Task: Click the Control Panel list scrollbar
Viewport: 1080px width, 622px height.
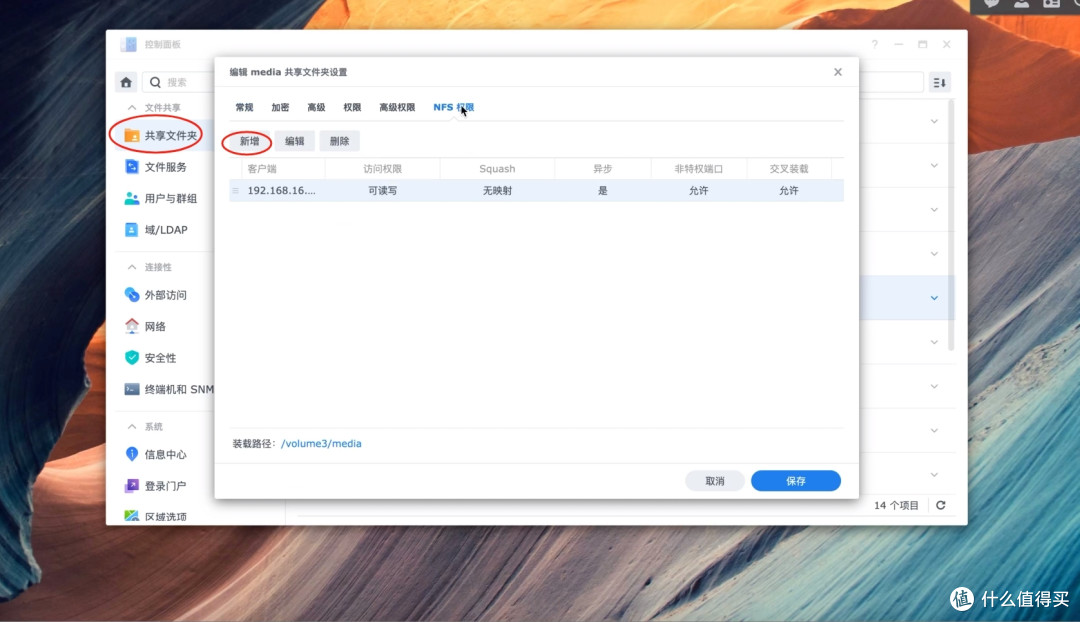Action: 951,226
